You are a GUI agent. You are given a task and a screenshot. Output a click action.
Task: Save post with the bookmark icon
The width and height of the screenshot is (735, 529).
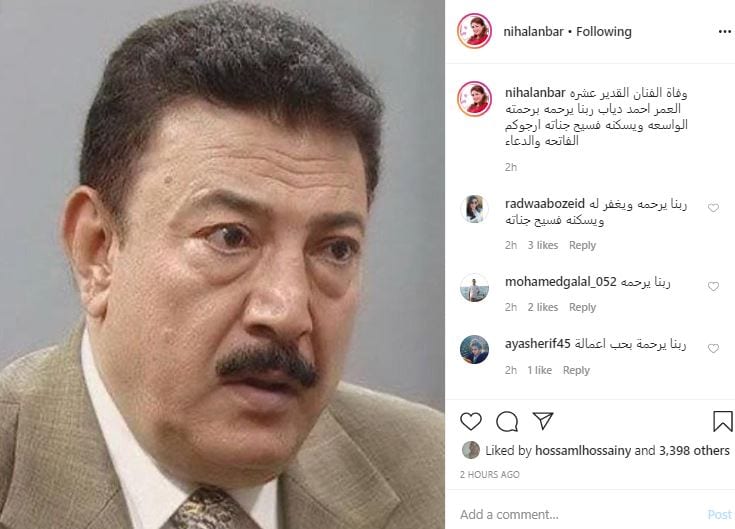722,421
